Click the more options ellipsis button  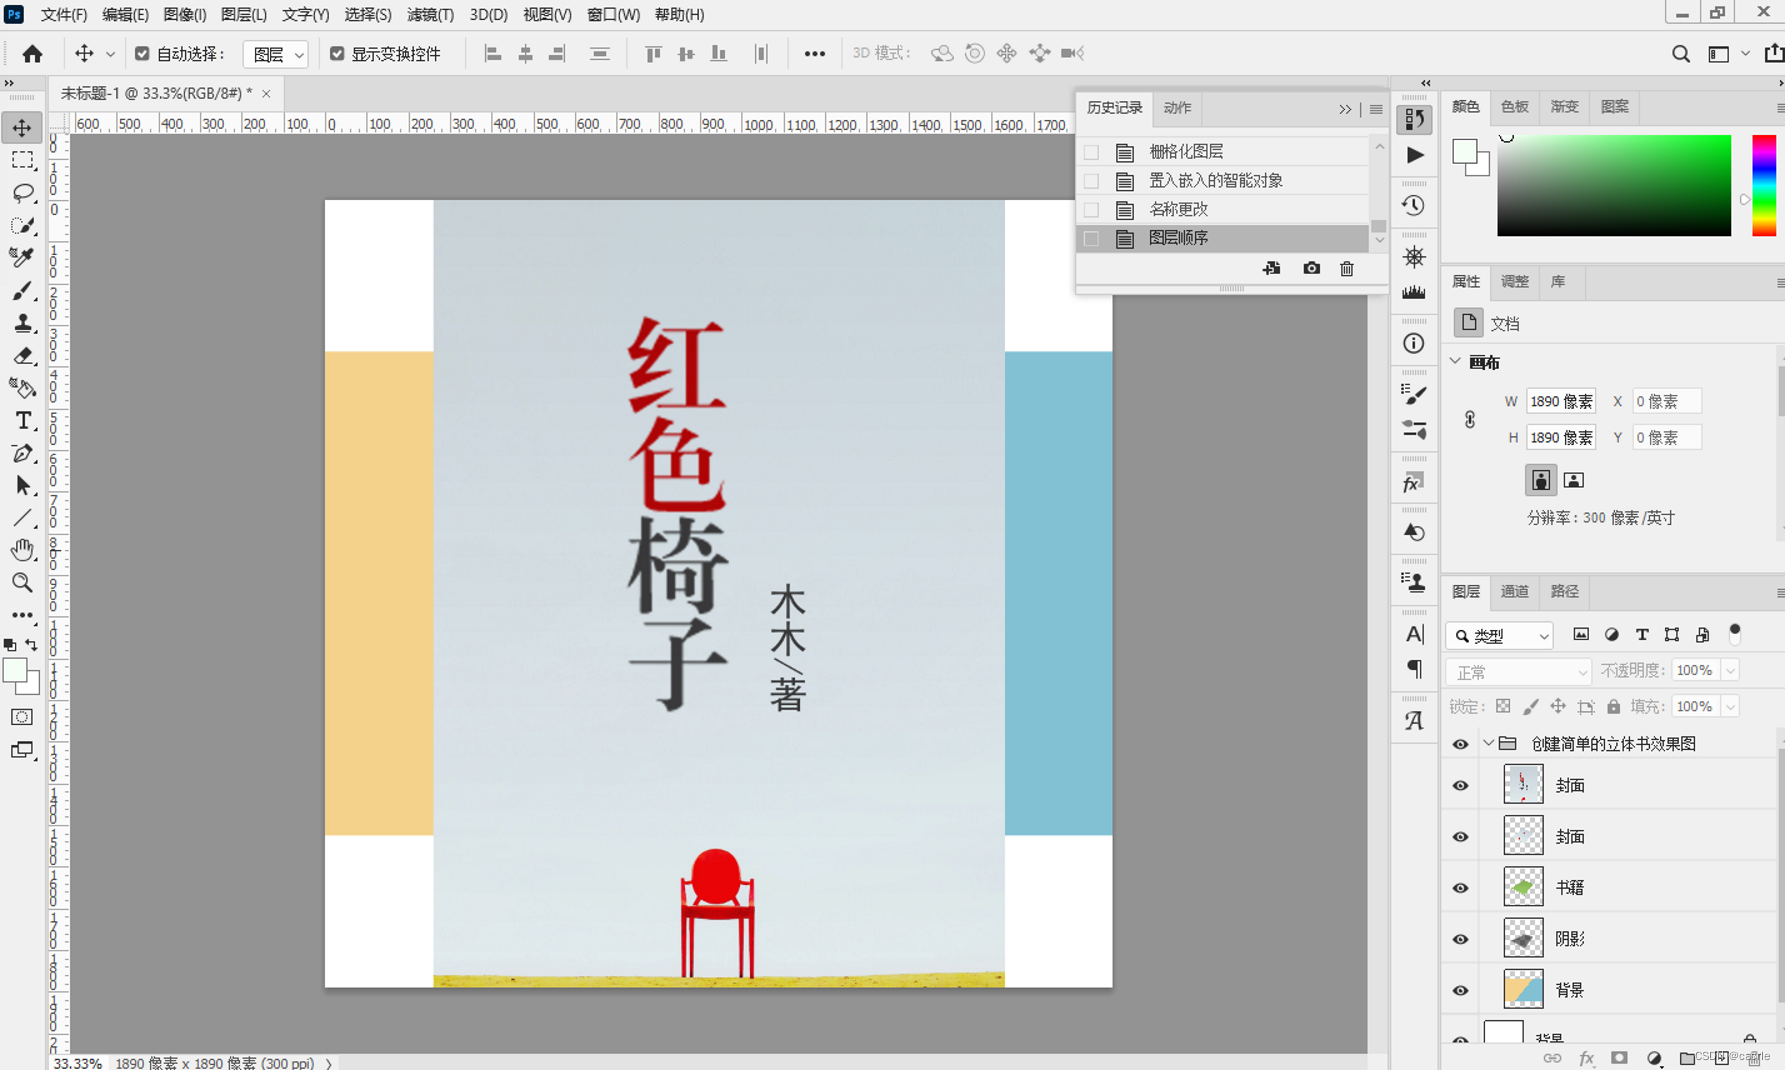(x=815, y=54)
